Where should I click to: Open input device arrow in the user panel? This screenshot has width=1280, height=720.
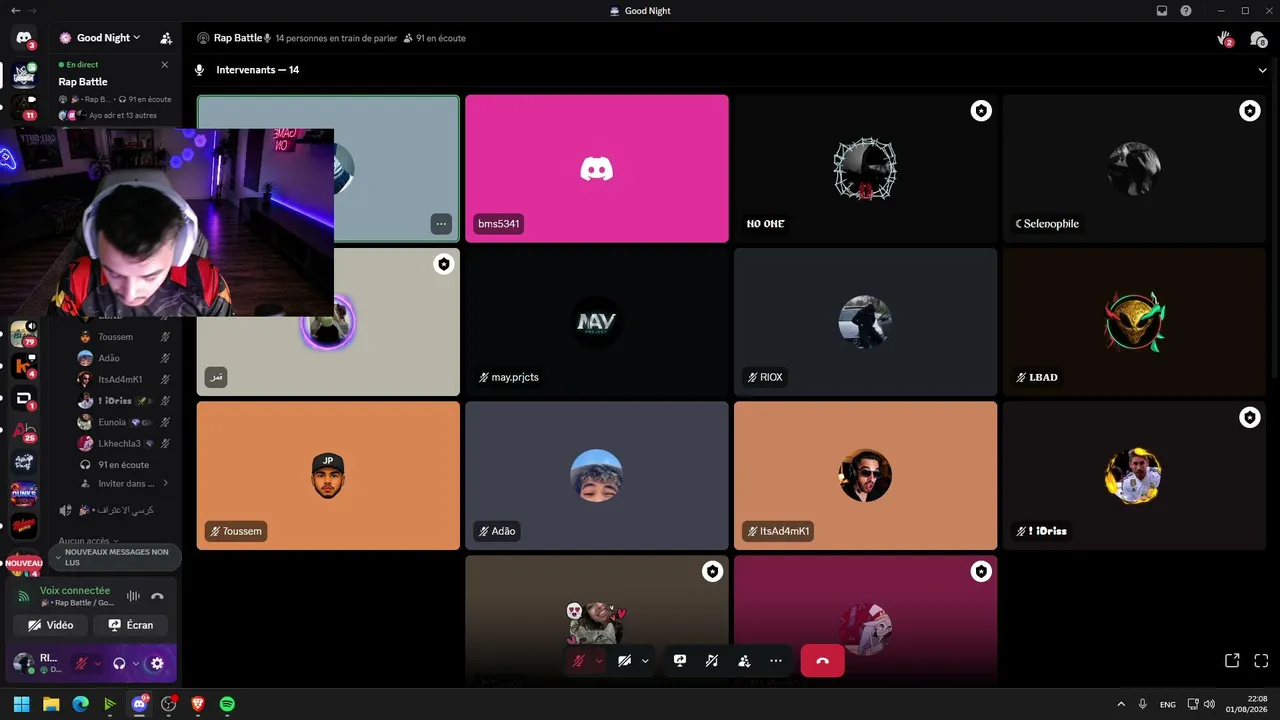tap(98, 663)
